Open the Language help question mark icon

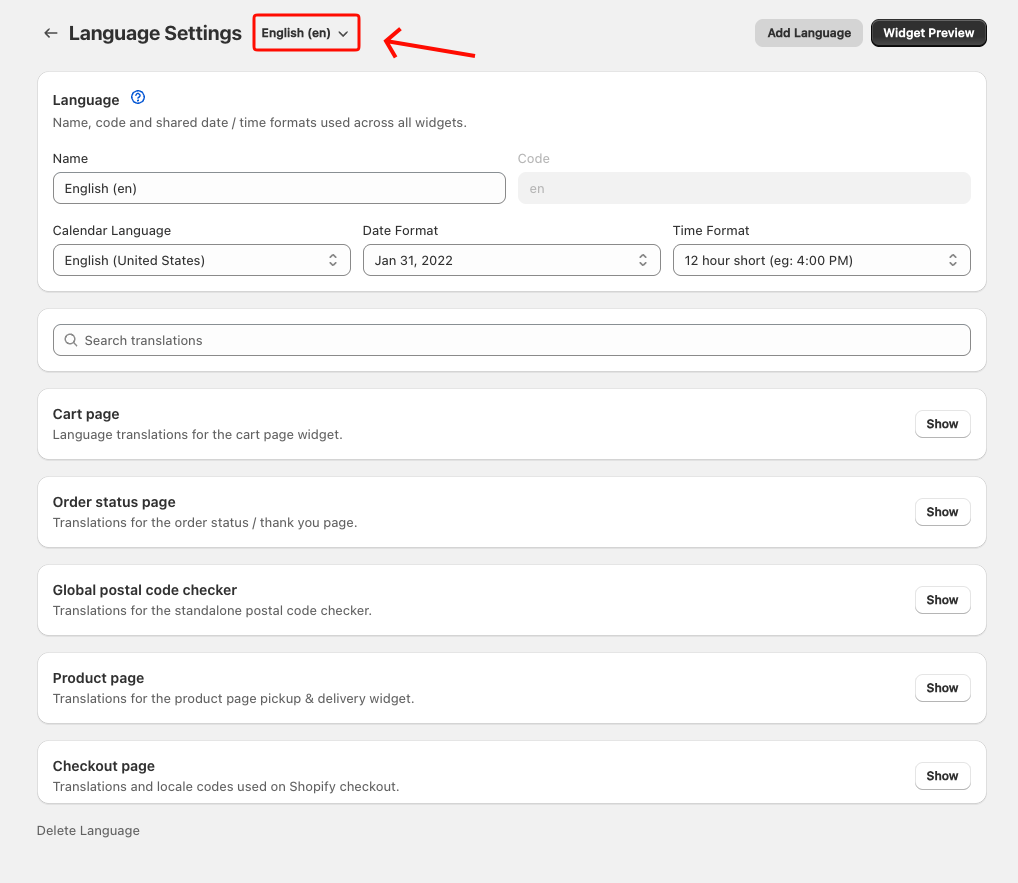[138, 97]
